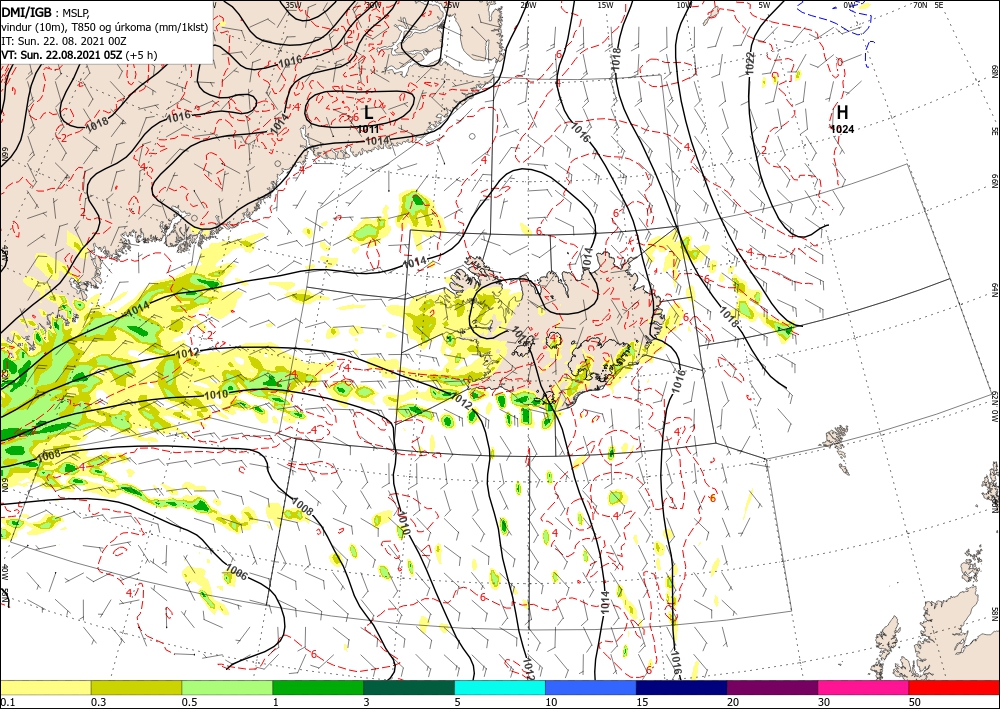Click the 'vindur (10m), T850 og úrkoma' line
This screenshot has width=1000, height=709.
click(105, 27)
